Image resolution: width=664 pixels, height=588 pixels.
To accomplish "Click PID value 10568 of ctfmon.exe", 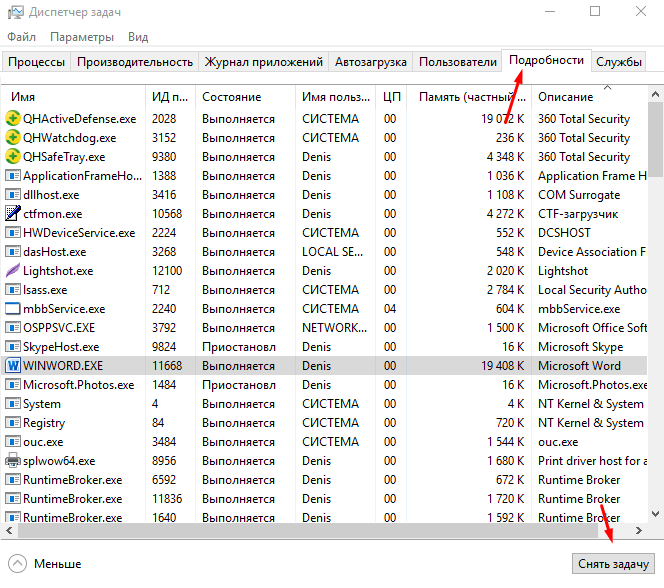I will click(167, 214).
